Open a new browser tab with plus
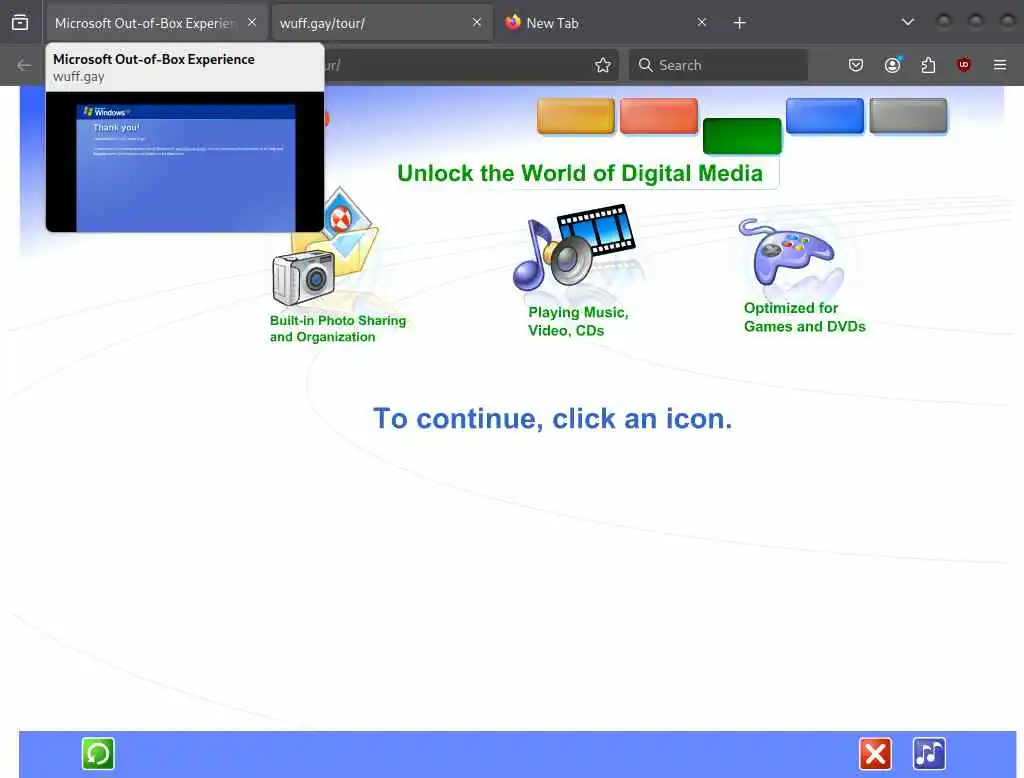 coord(739,23)
